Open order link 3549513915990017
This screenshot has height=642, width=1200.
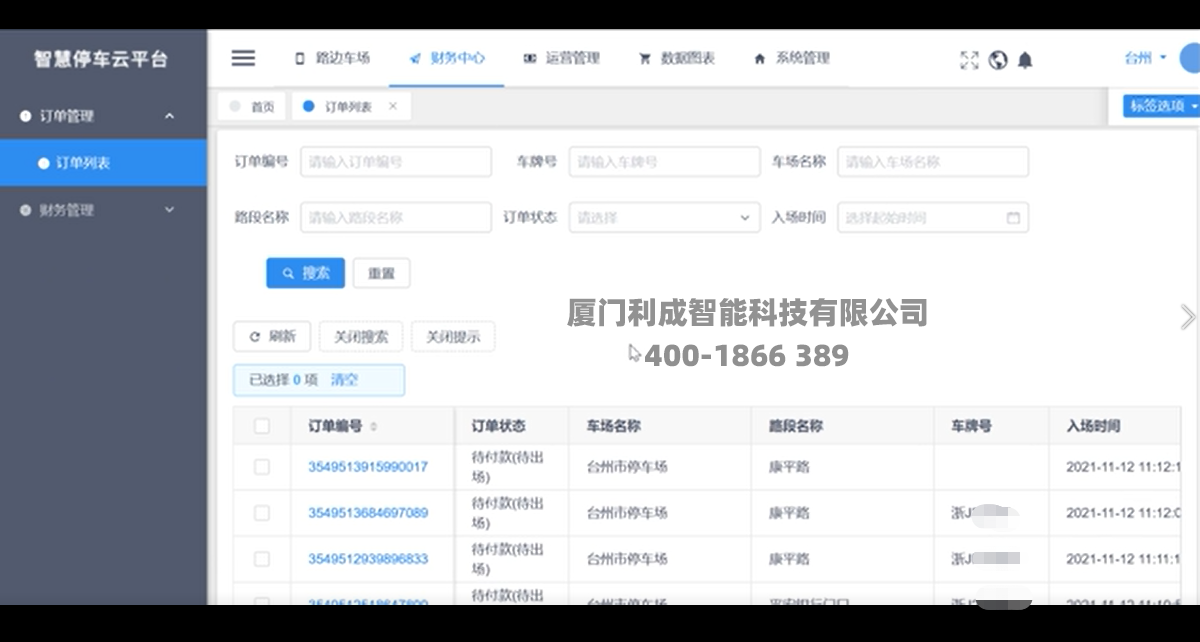point(368,467)
